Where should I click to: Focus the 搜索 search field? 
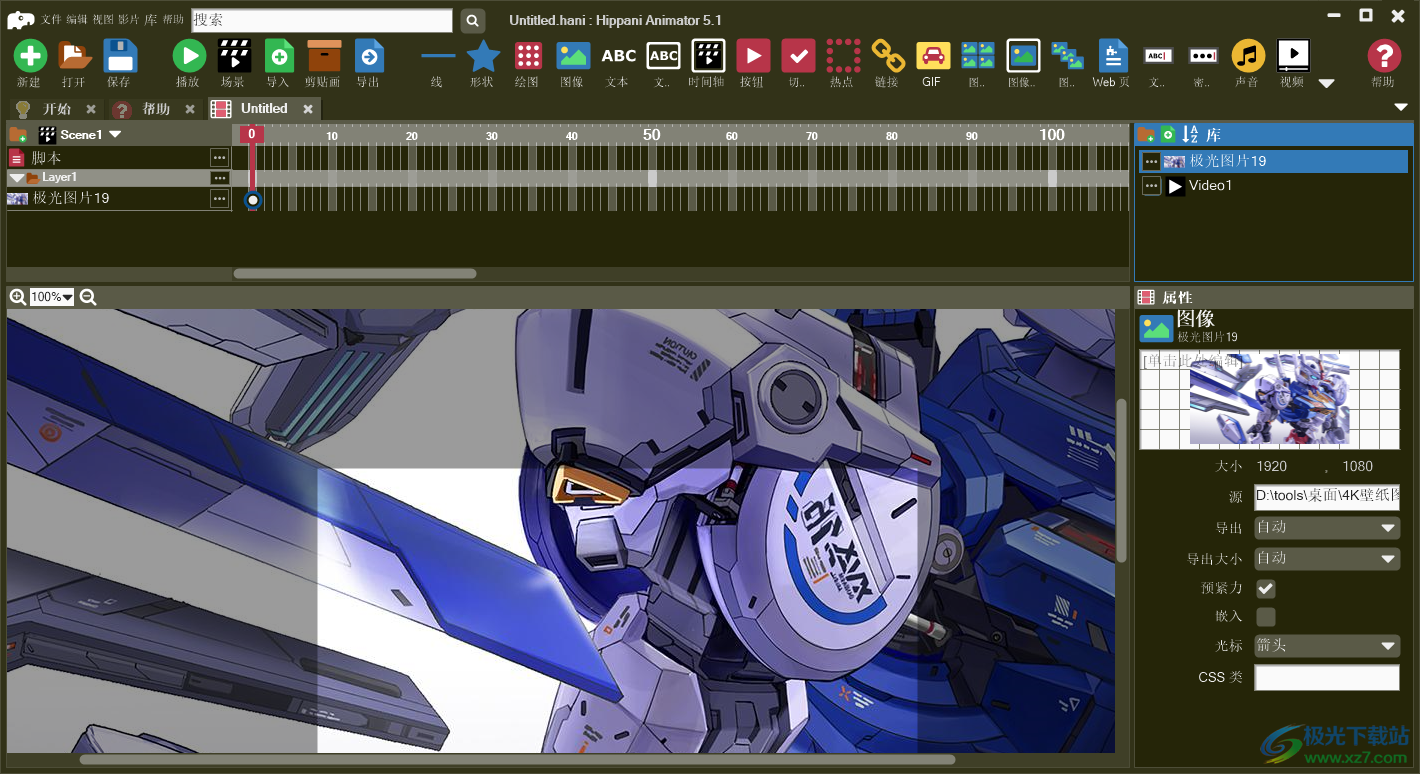[x=322, y=20]
